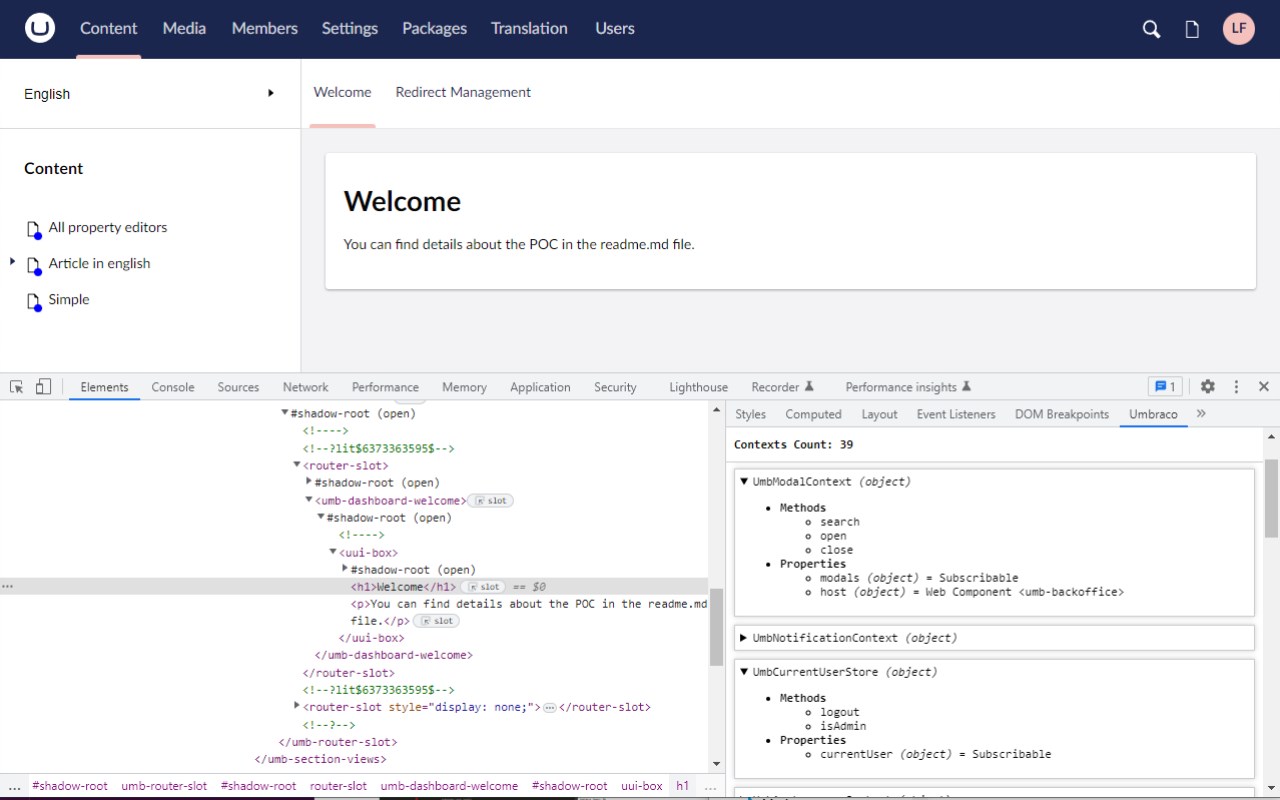Screen dimensions: 1280x800
Task: Click the Simple document icon
Action: (x=33, y=301)
